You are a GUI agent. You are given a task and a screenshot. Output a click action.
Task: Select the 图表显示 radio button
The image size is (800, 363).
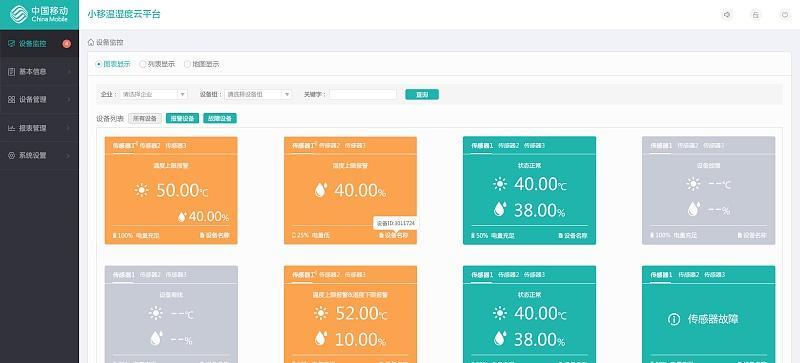pyautogui.click(x=99, y=64)
